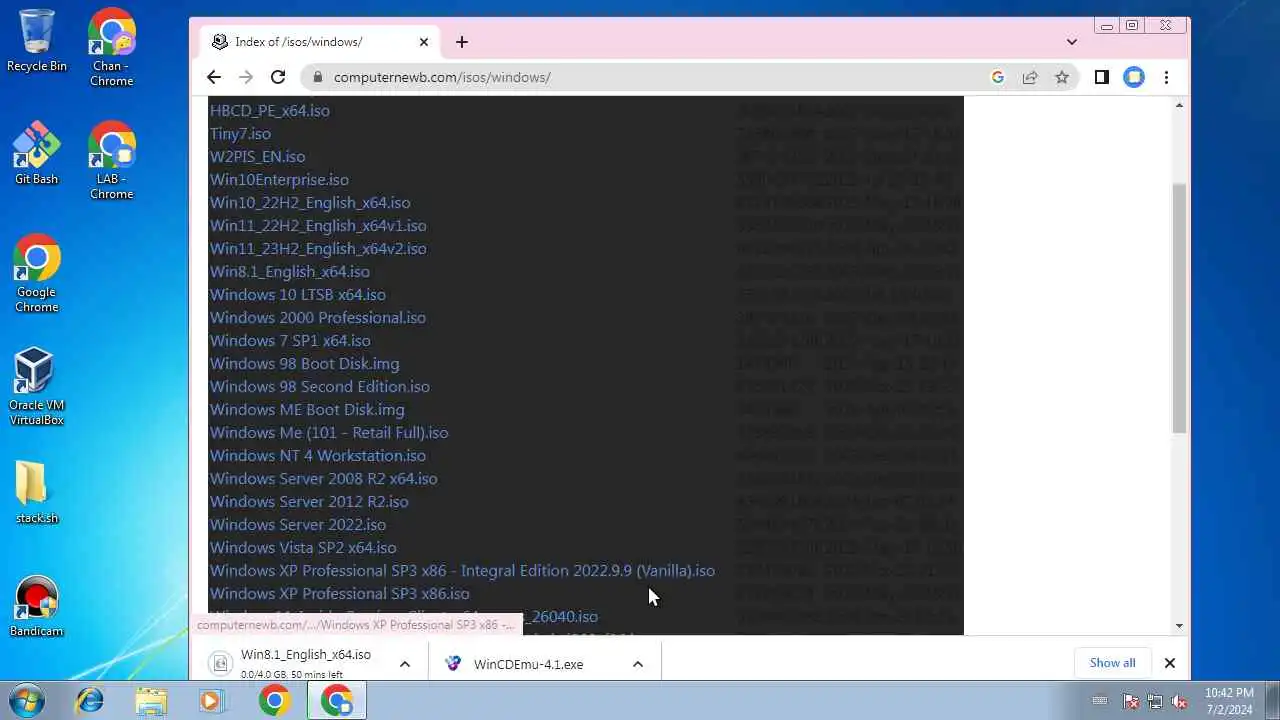Click the volume icon in system tray

[1180, 701]
